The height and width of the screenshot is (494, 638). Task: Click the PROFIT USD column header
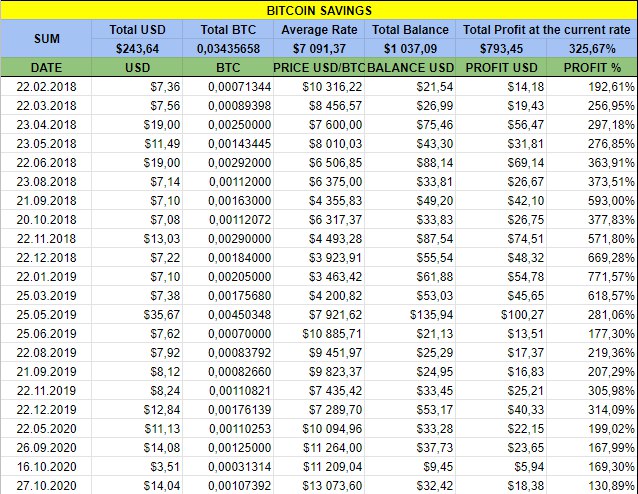(501, 67)
